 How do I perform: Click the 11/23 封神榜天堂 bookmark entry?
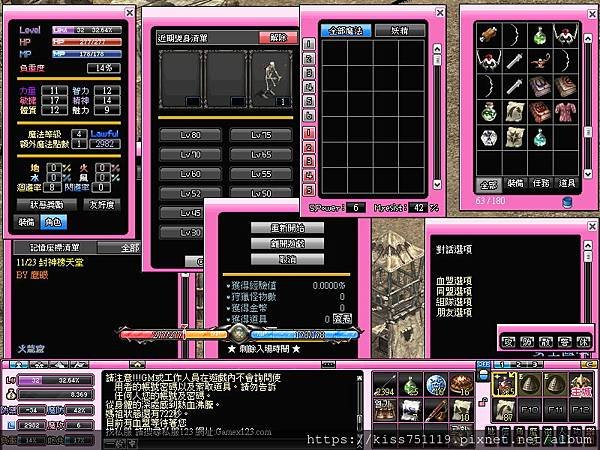click(50, 262)
